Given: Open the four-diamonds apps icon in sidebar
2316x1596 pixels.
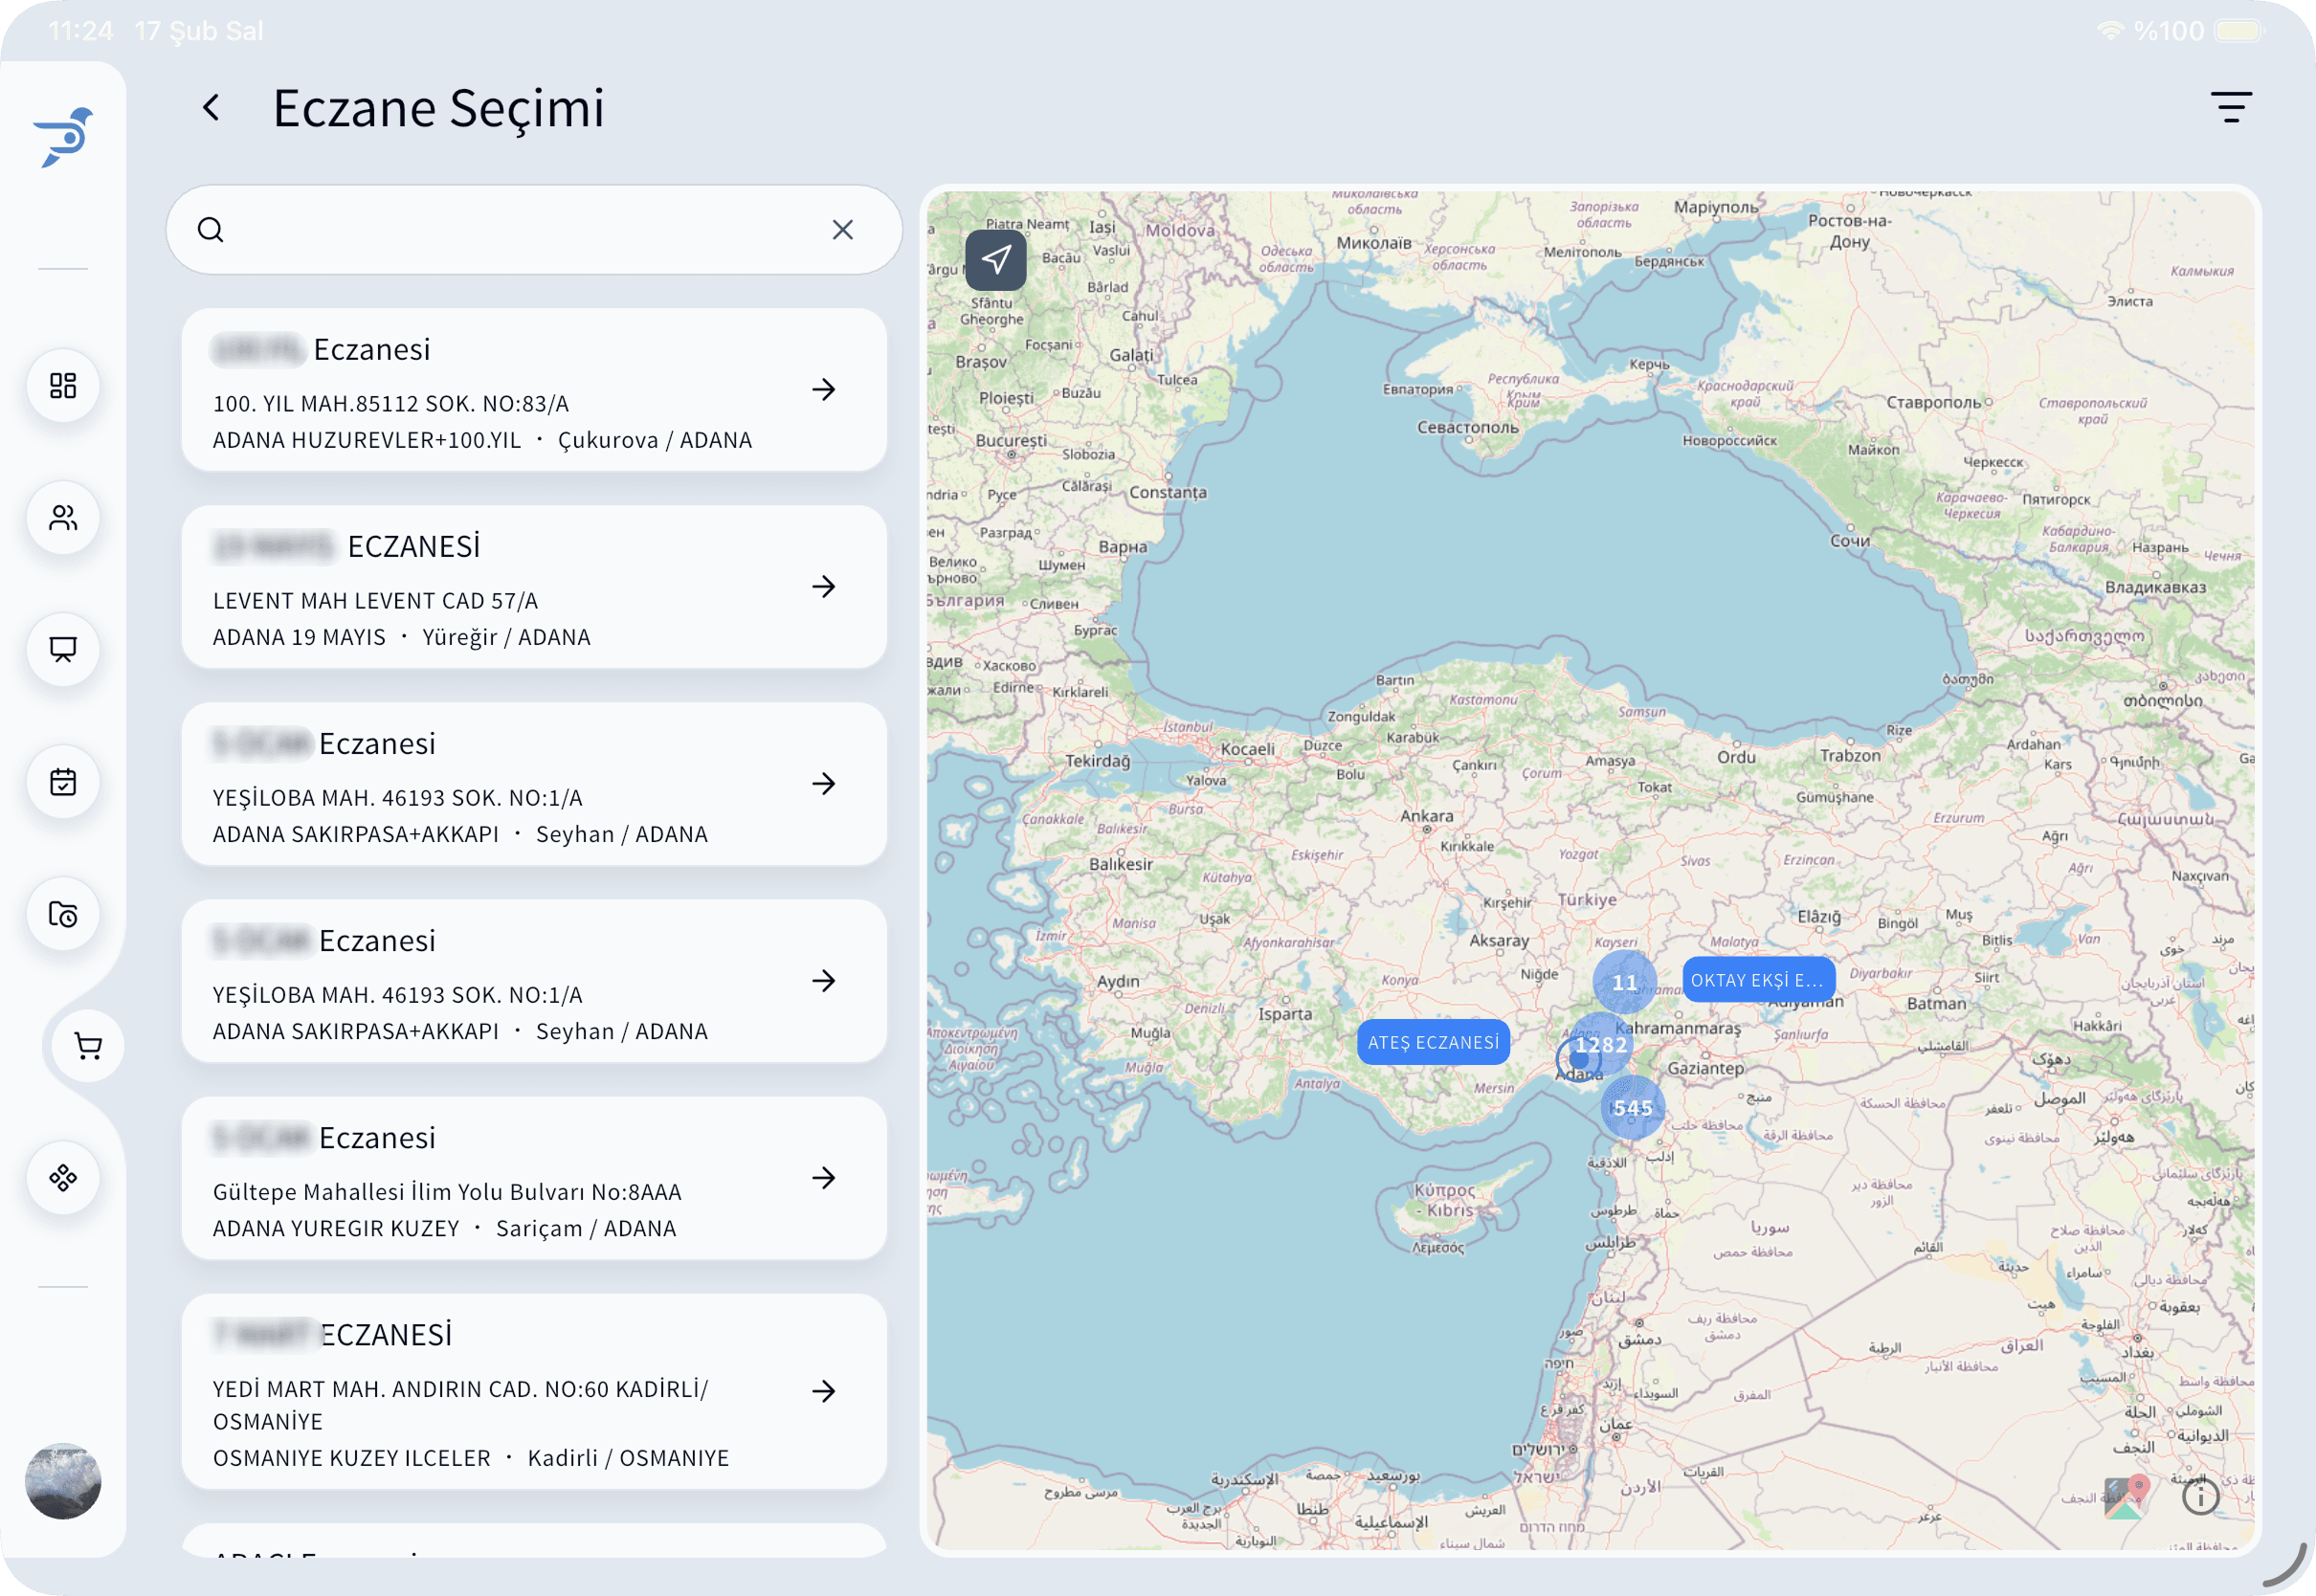Looking at the screenshot, I should point(63,1178).
